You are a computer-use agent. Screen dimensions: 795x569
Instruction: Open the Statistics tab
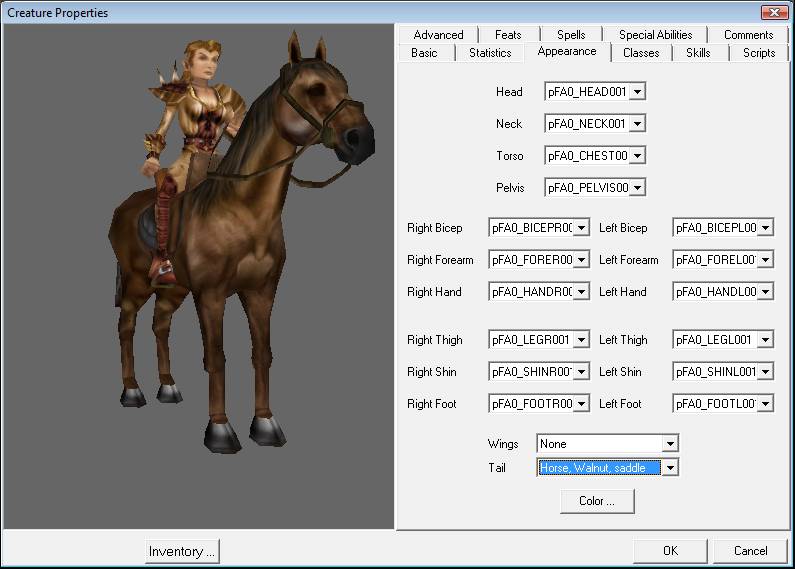click(490, 53)
